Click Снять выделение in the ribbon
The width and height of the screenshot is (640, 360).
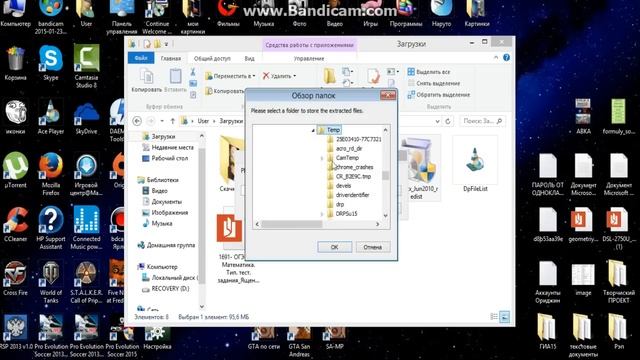click(433, 83)
